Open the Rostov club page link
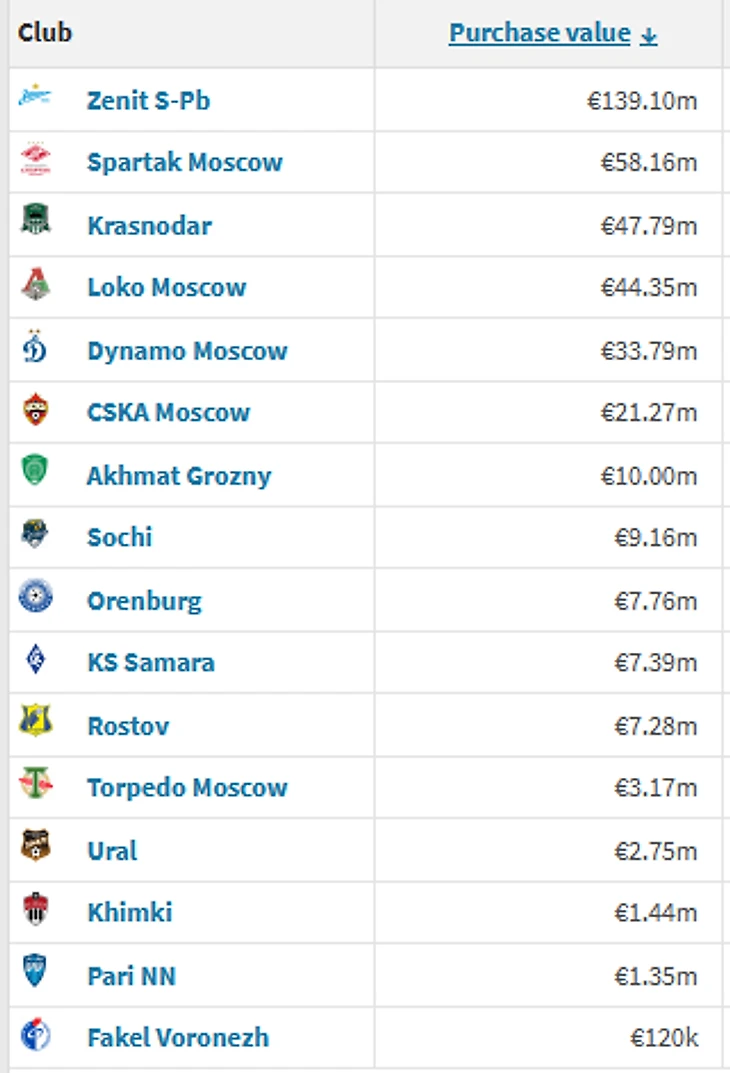 tap(129, 725)
